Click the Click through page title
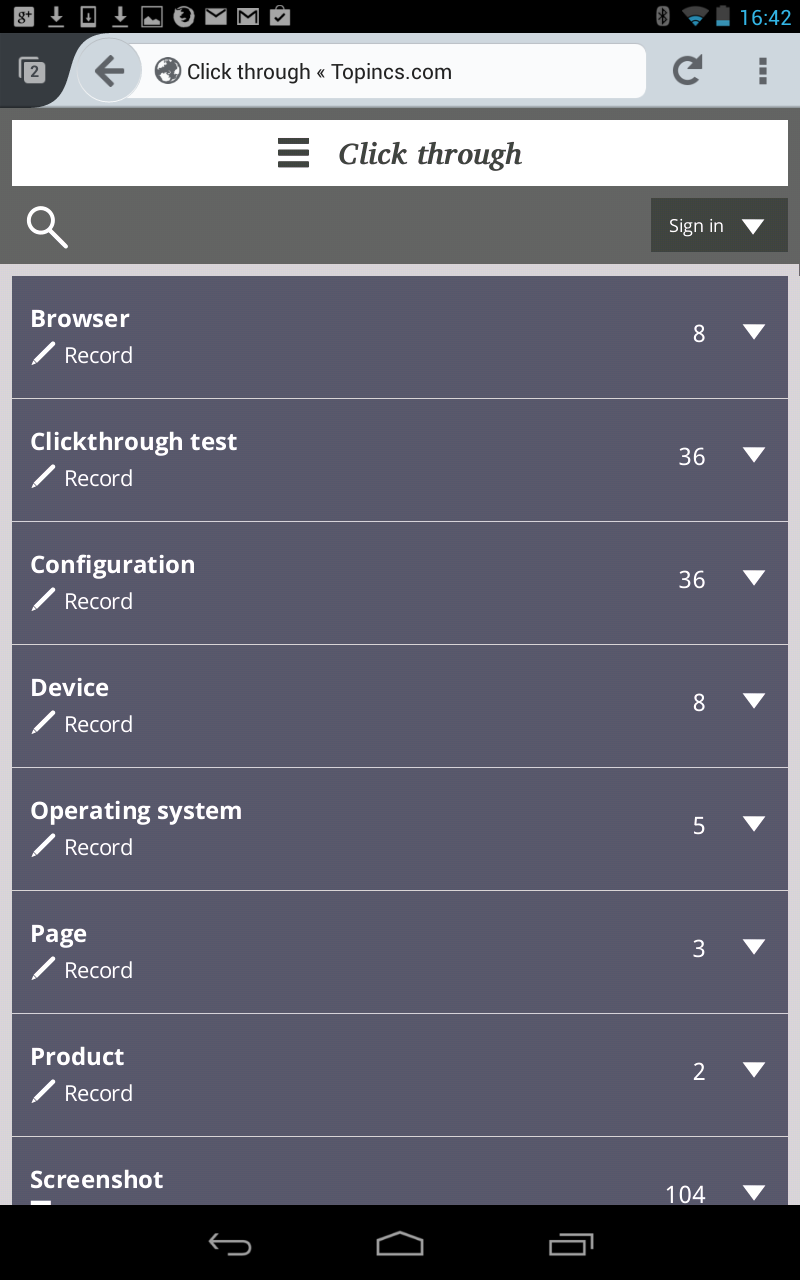800x1280 pixels. pos(430,154)
